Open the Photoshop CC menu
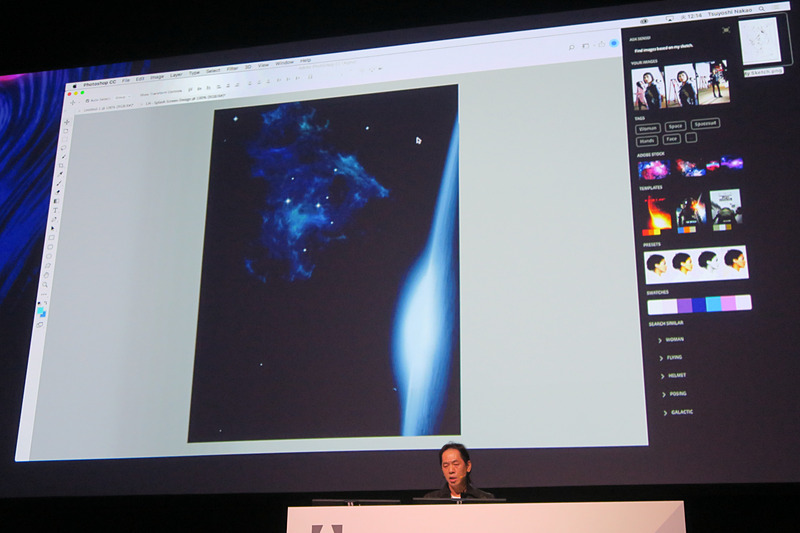The image size is (800, 533). pyautogui.click(x=99, y=82)
